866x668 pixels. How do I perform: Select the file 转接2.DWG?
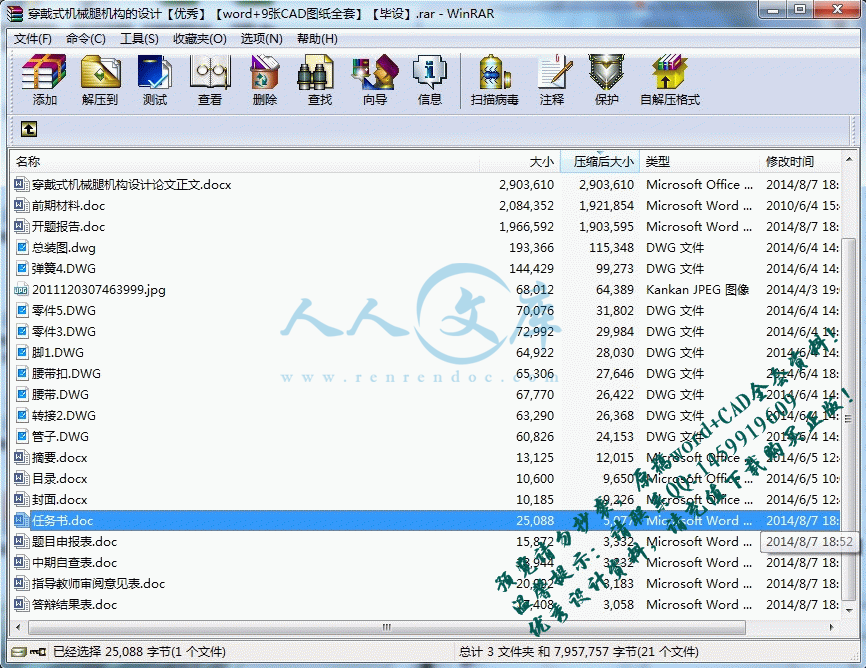[64, 415]
